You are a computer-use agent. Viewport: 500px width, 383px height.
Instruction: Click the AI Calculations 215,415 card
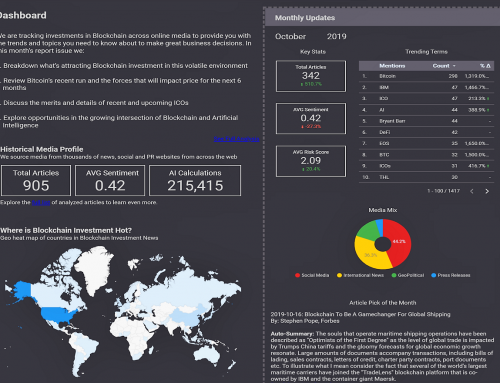pyautogui.click(x=195, y=180)
